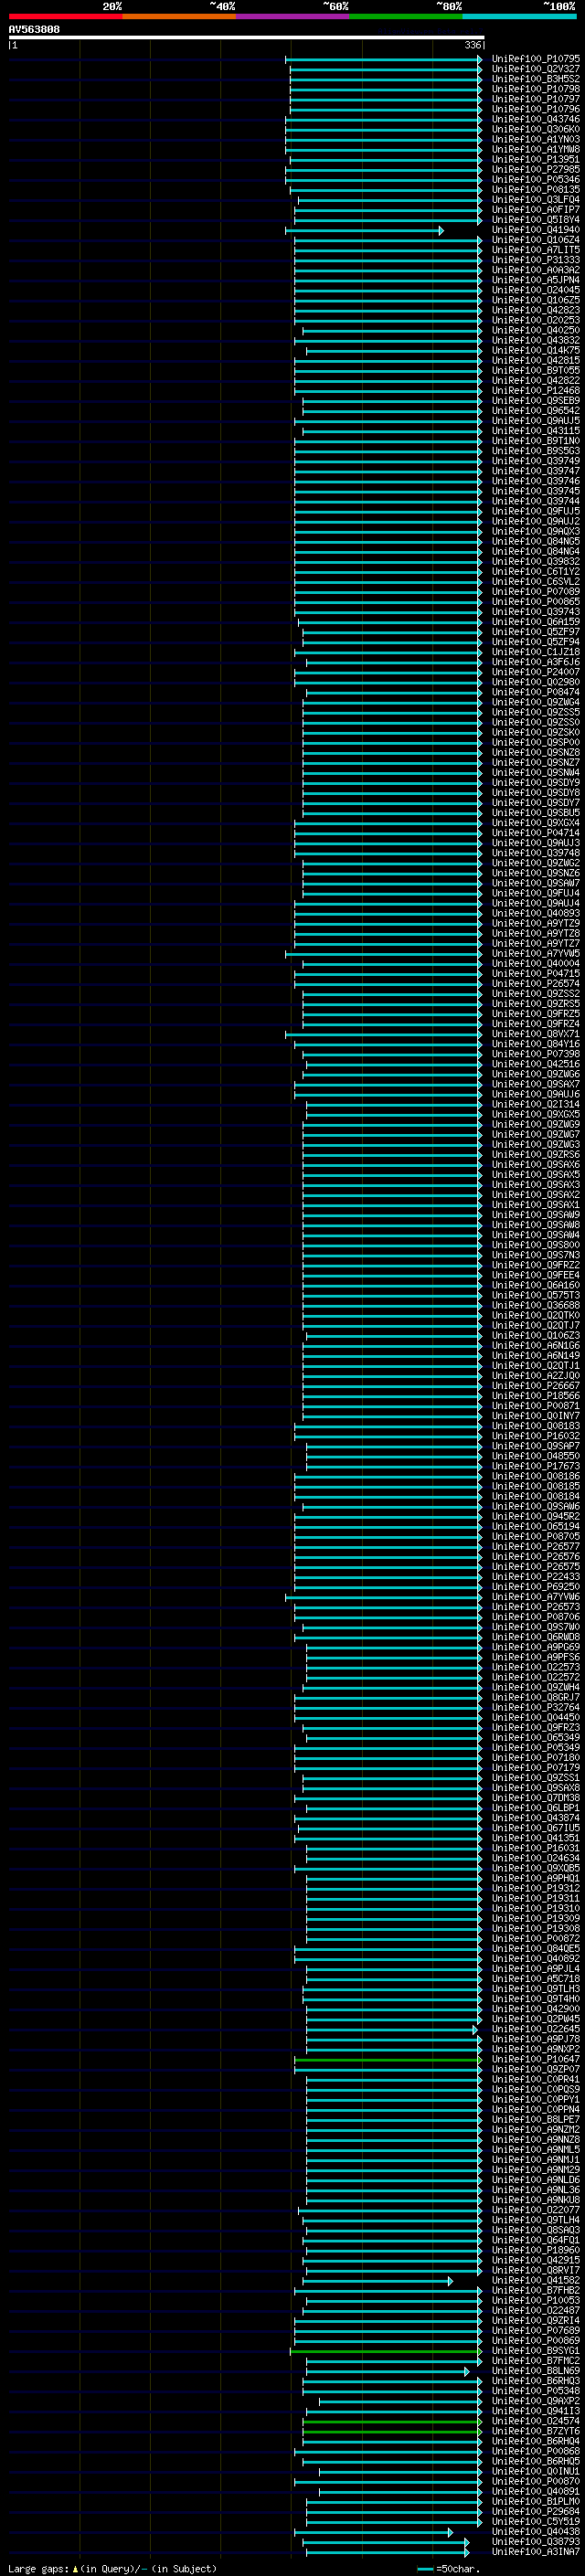Screen dimensions: 585x2576
Task: Click the orange ~40% identity legend bar
Action: coord(179,16)
